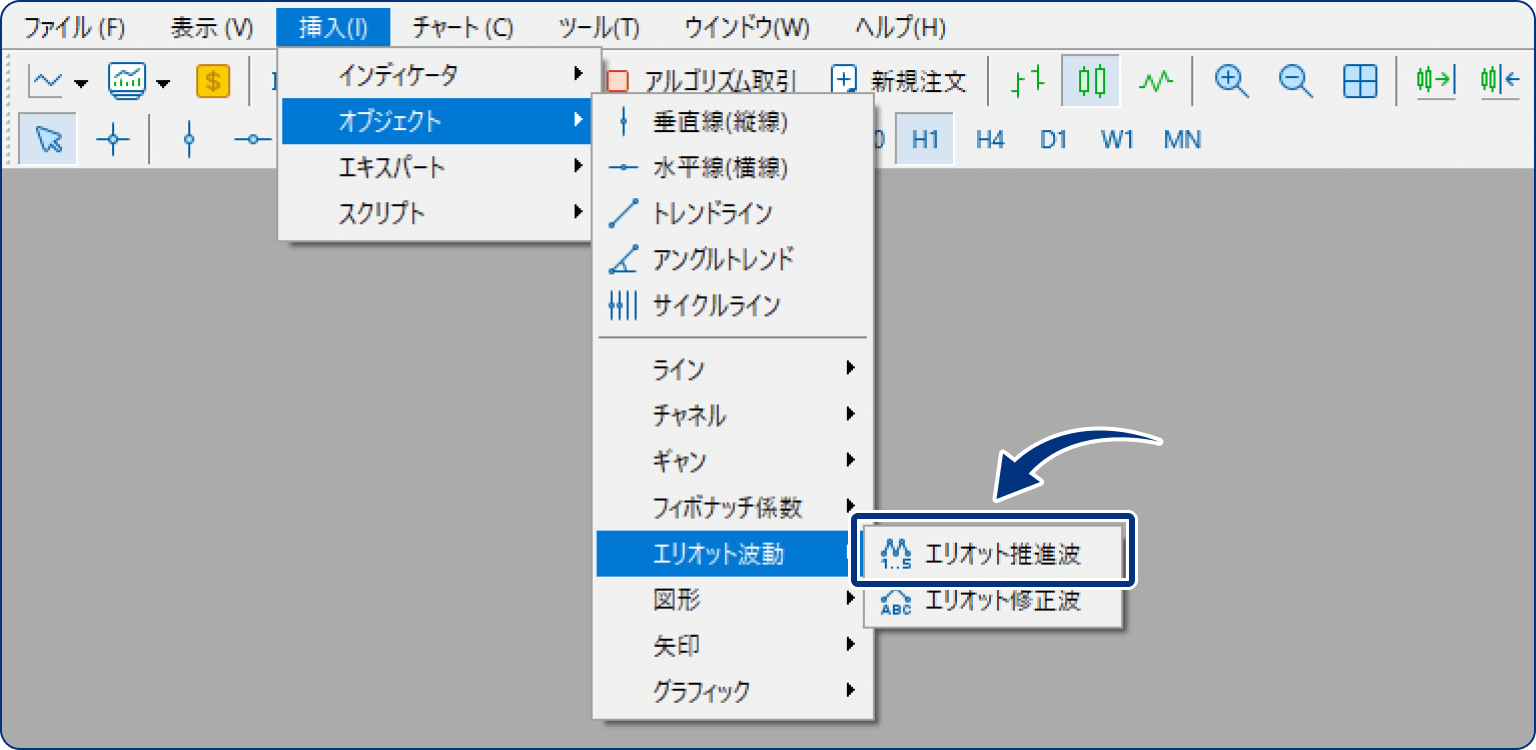Viewport: 1536px width, 750px height.
Task: Expand the ギャン submenu
Action: (733, 461)
